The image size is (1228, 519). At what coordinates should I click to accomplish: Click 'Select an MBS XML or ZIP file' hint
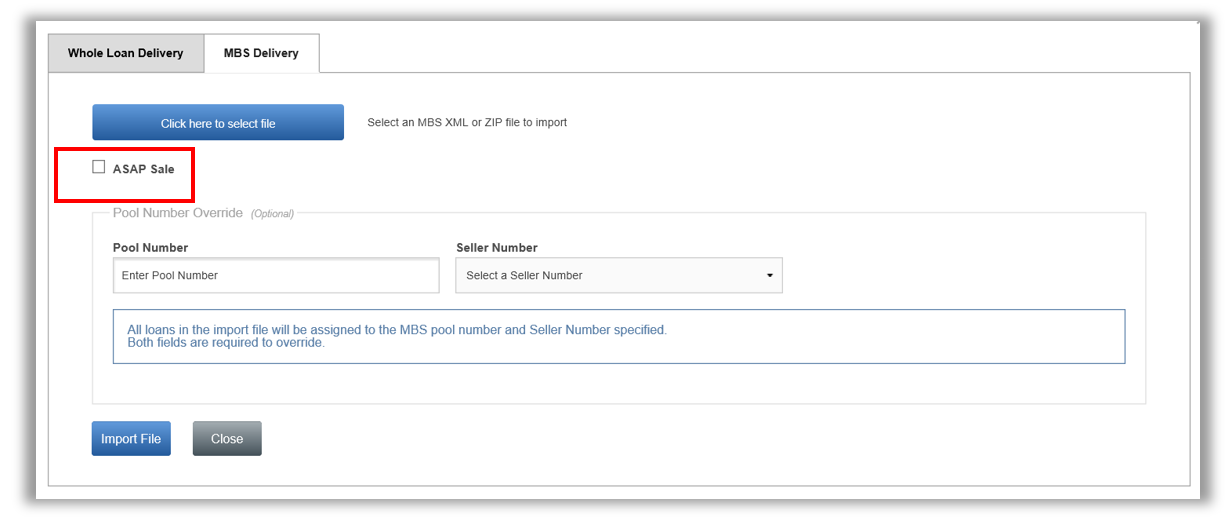click(x=467, y=123)
